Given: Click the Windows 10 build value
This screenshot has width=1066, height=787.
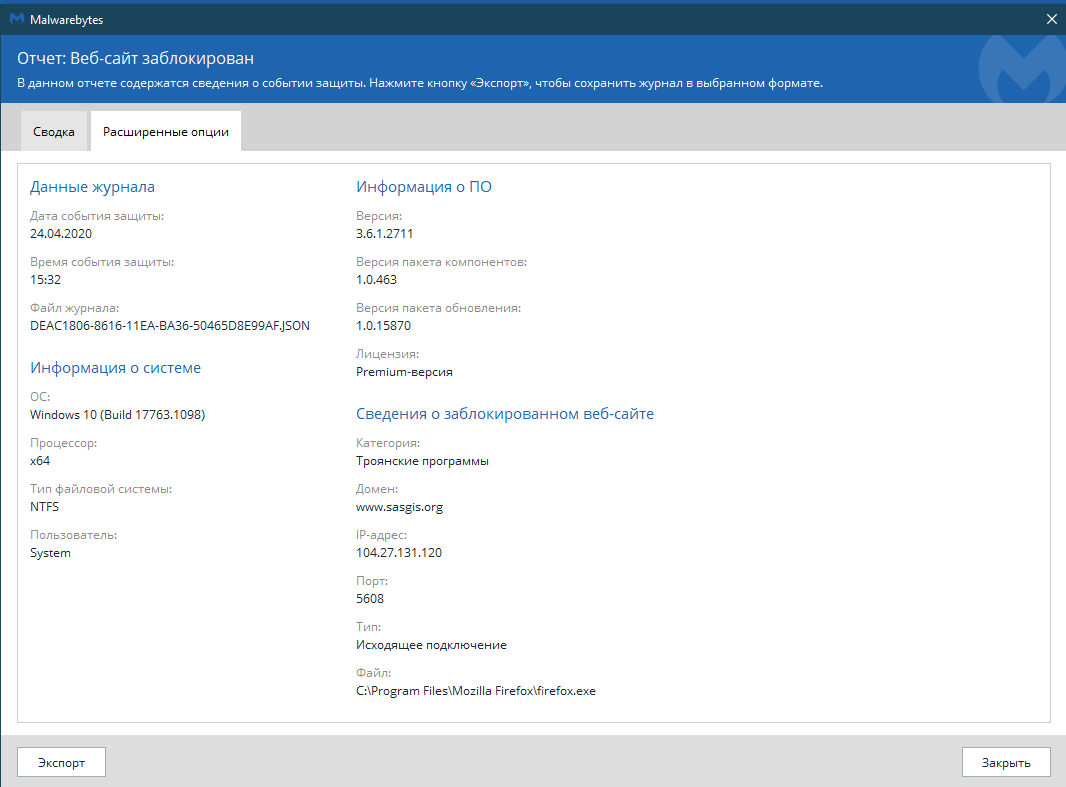Looking at the screenshot, I should point(117,415).
